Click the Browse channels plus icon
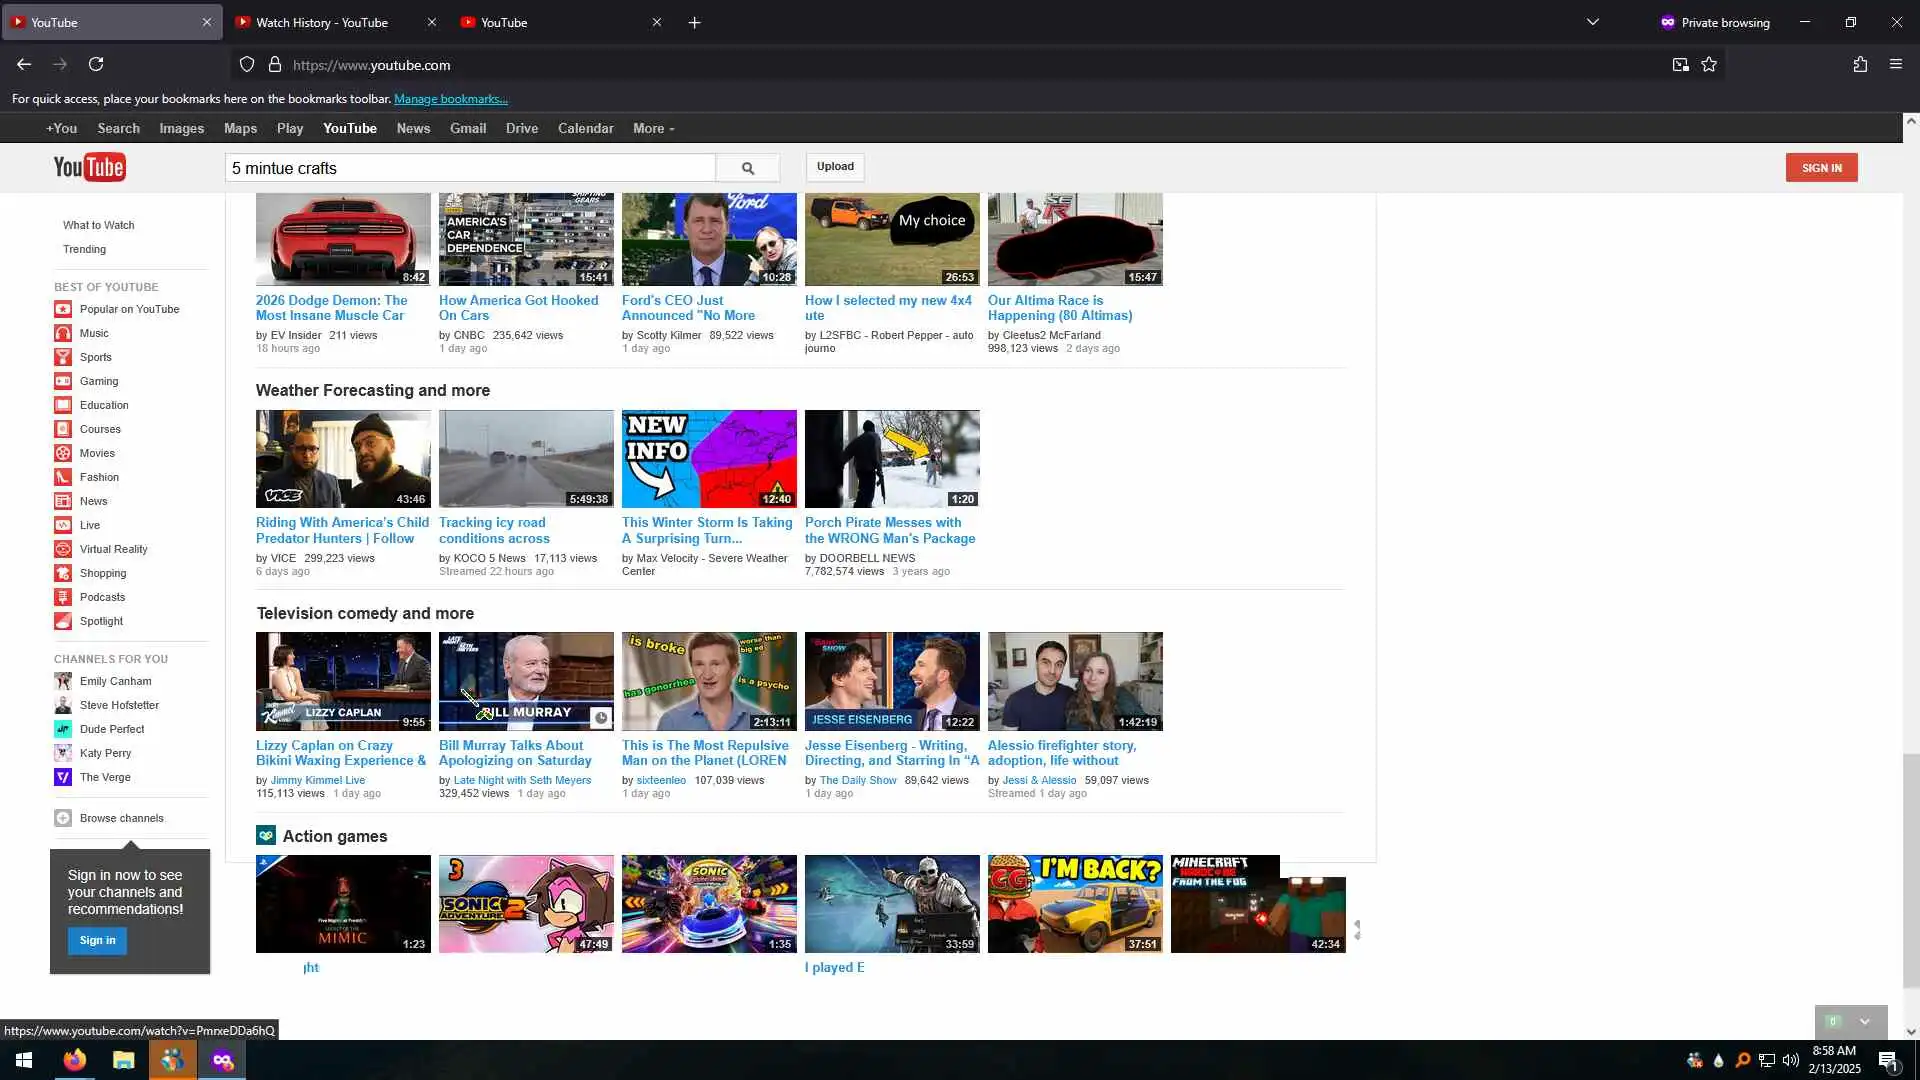1920x1080 pixels. pyautogui.click(x=63, y=818)
